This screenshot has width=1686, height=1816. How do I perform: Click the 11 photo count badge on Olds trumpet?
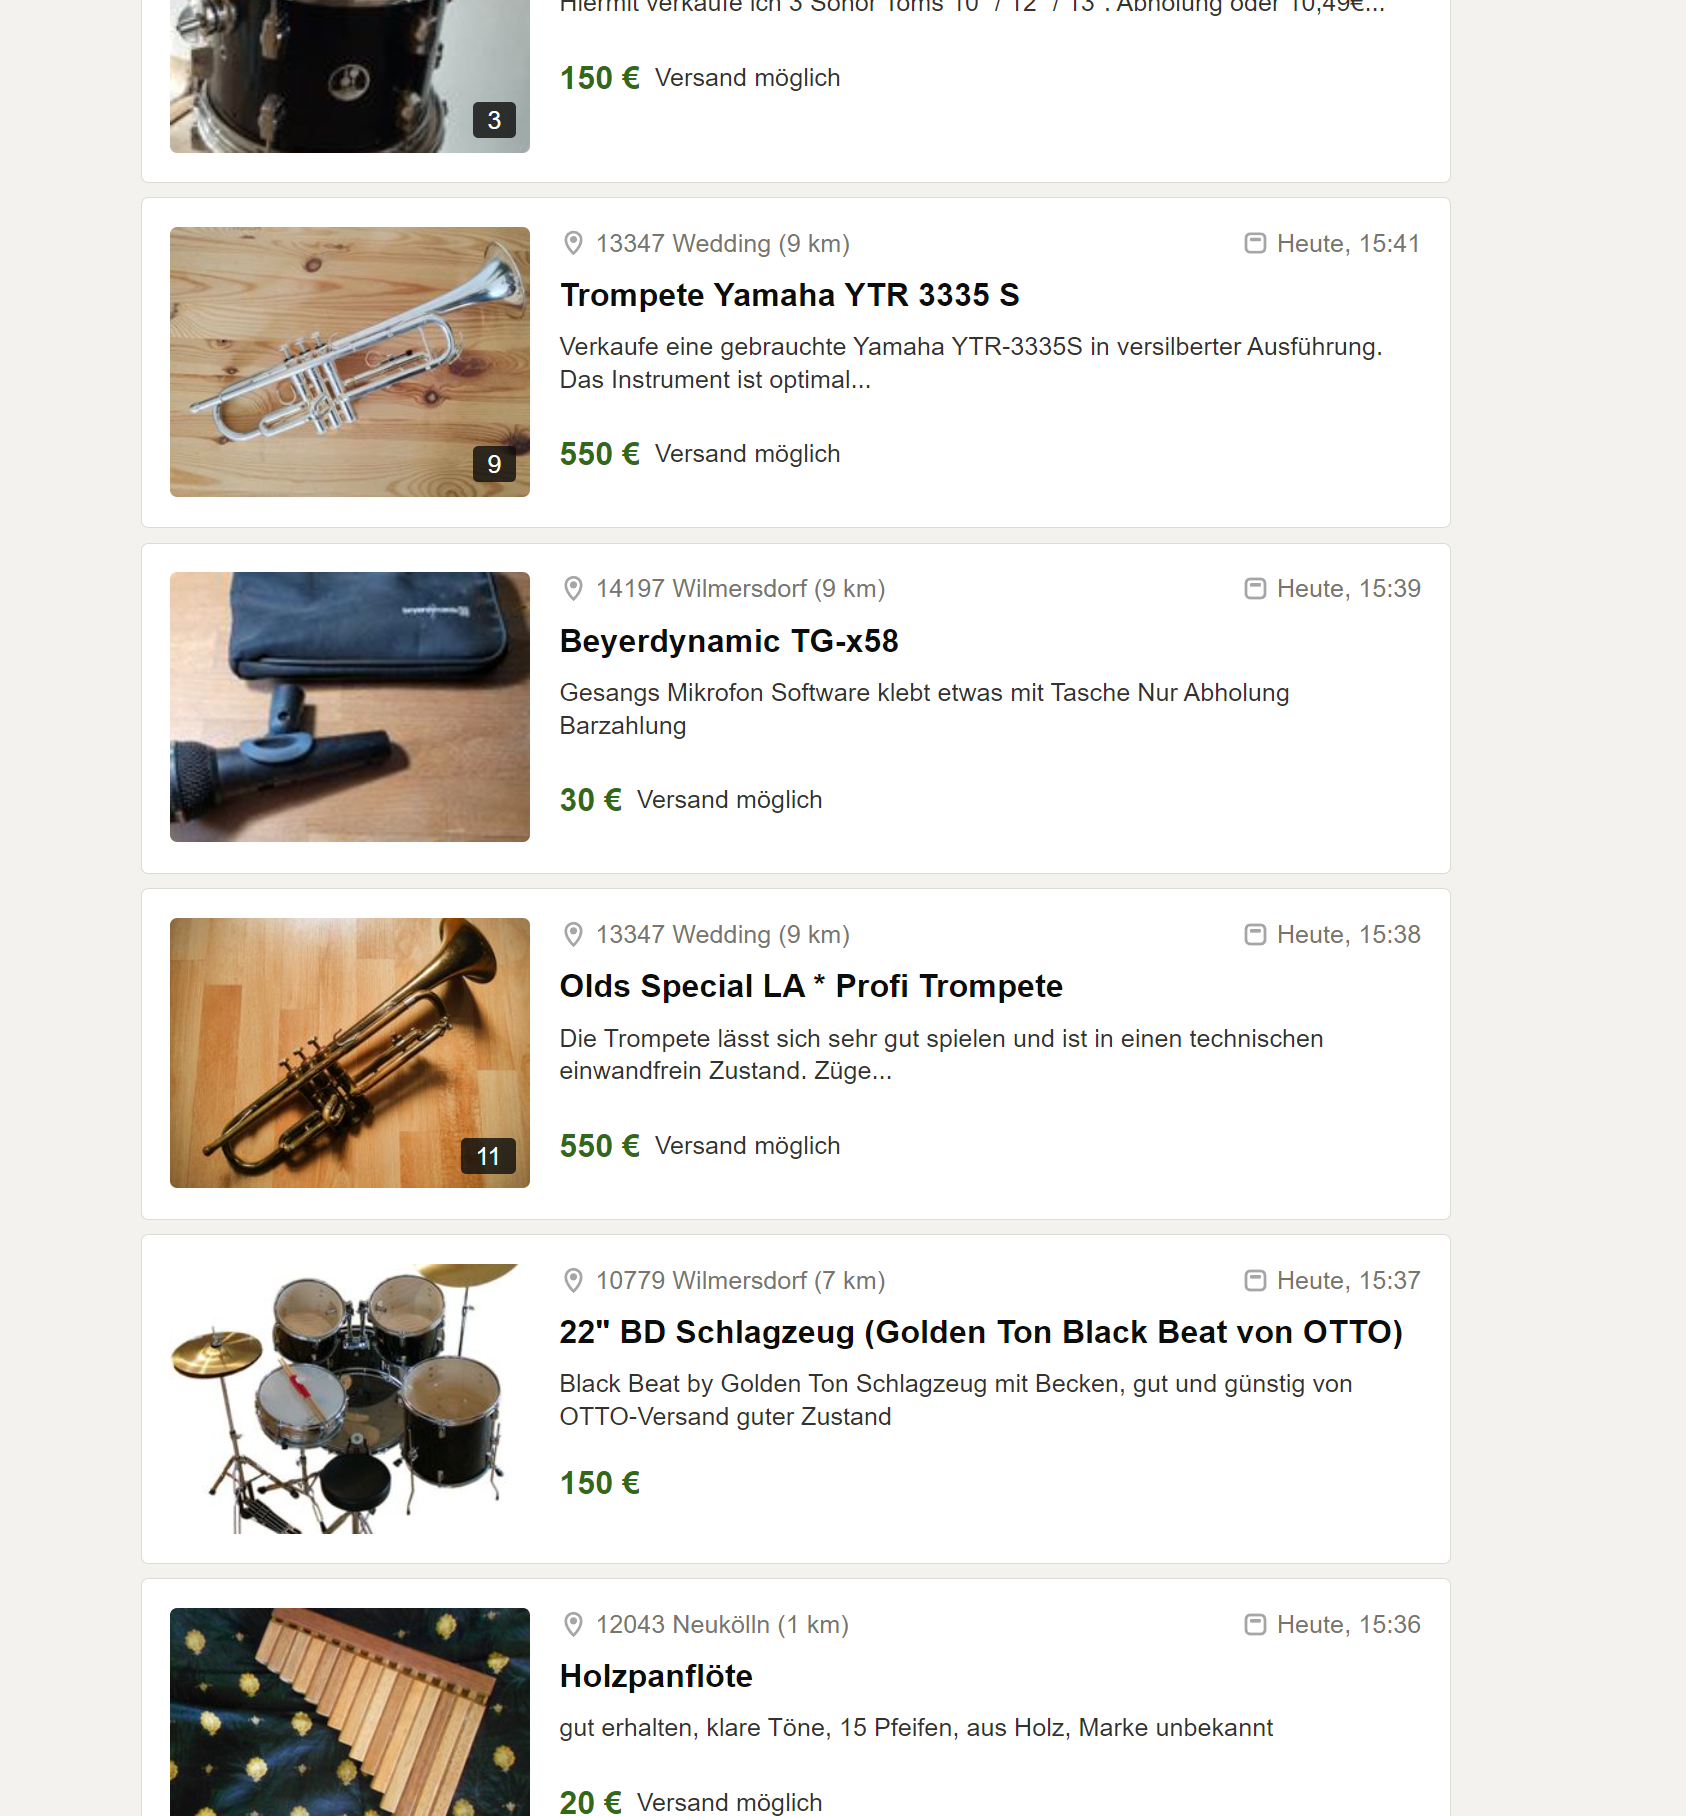pos(488,1156)
